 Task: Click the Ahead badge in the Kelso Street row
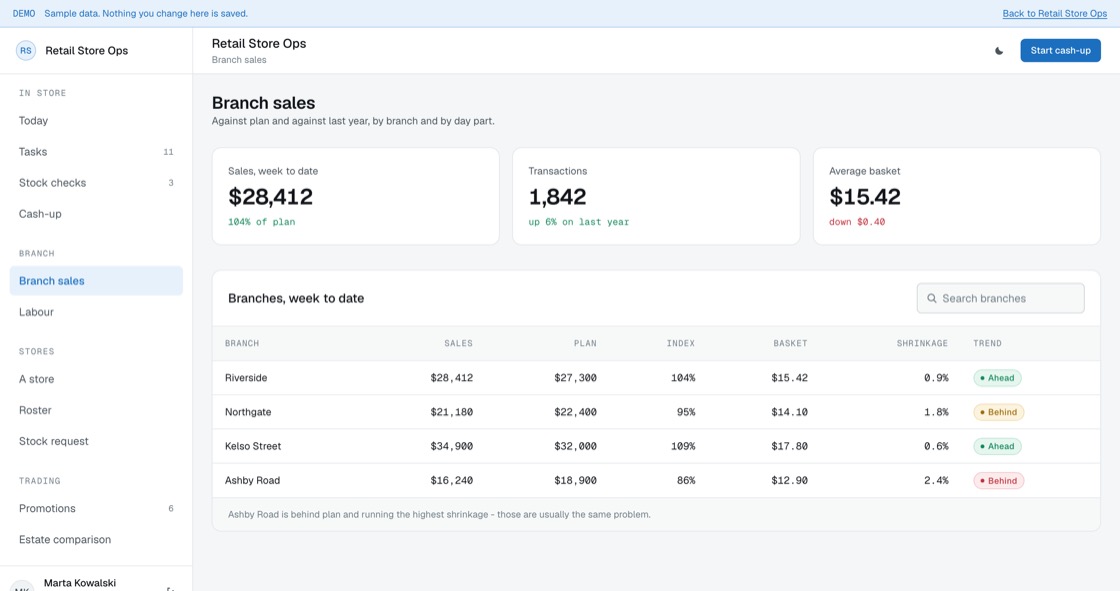(997, 447)
